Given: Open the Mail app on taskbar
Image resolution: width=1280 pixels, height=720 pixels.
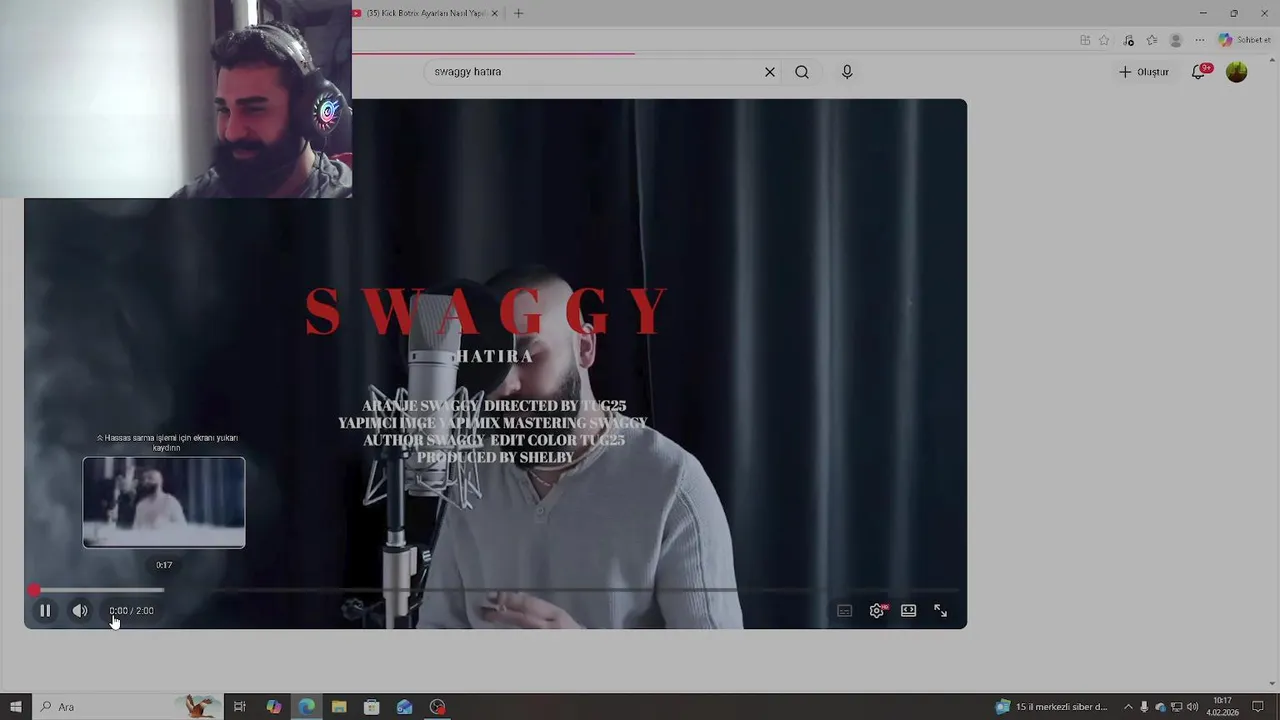Looking at the screenshot, I should tap(404, 707).
